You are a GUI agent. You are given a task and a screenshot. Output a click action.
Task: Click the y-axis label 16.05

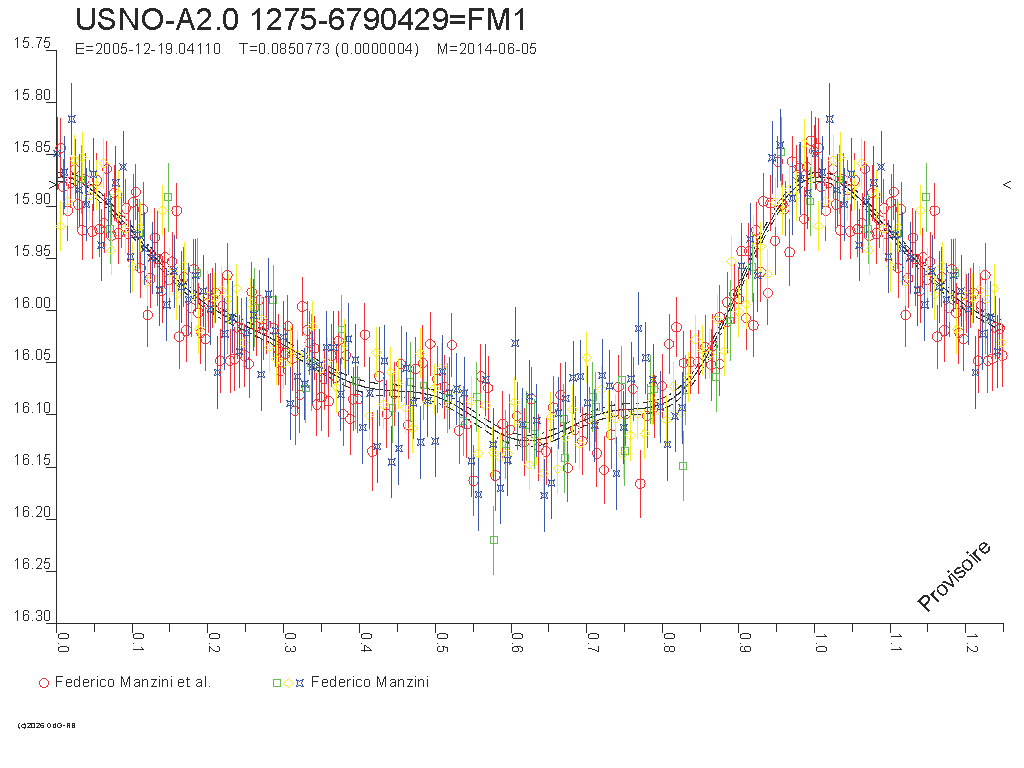pos(32,355)
